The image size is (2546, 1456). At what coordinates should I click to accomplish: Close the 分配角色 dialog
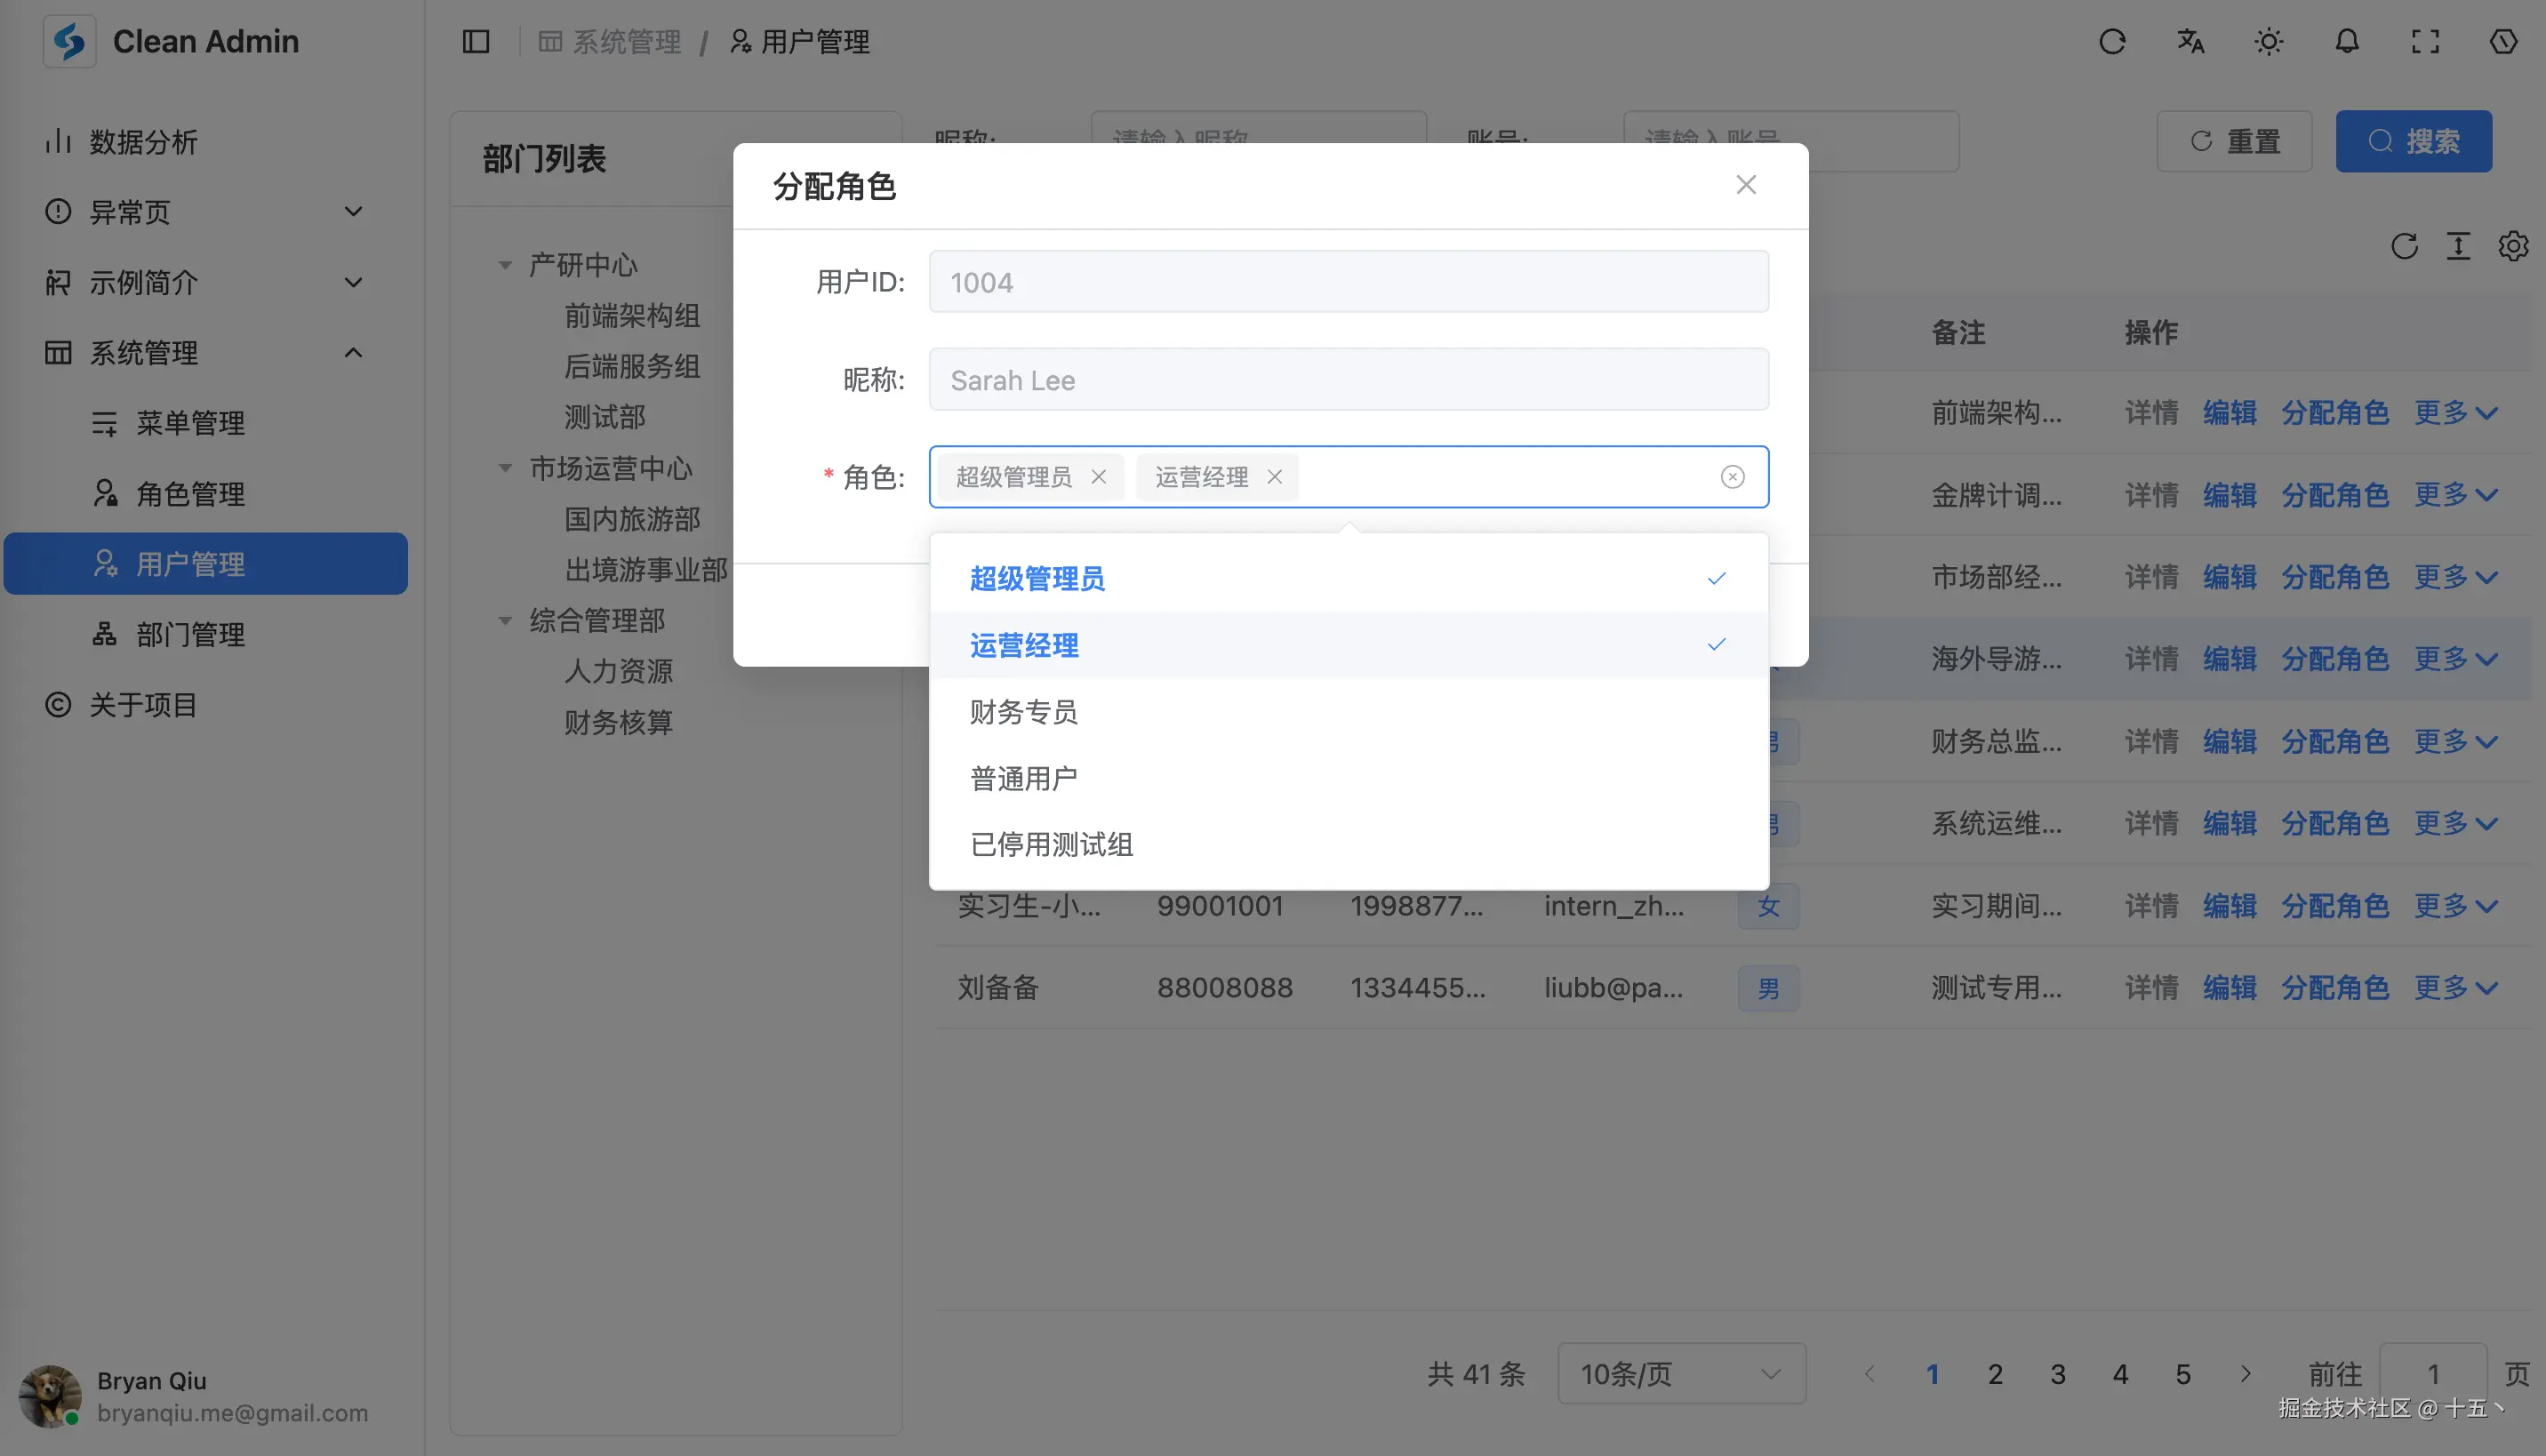(1746, 185)
